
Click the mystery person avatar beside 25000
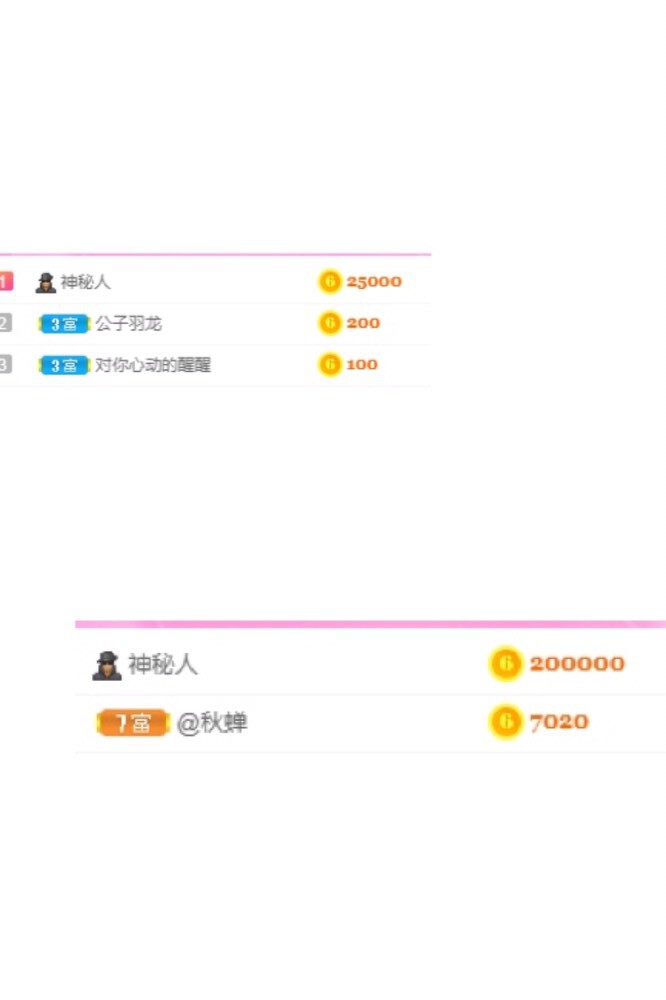coord(45,283)
